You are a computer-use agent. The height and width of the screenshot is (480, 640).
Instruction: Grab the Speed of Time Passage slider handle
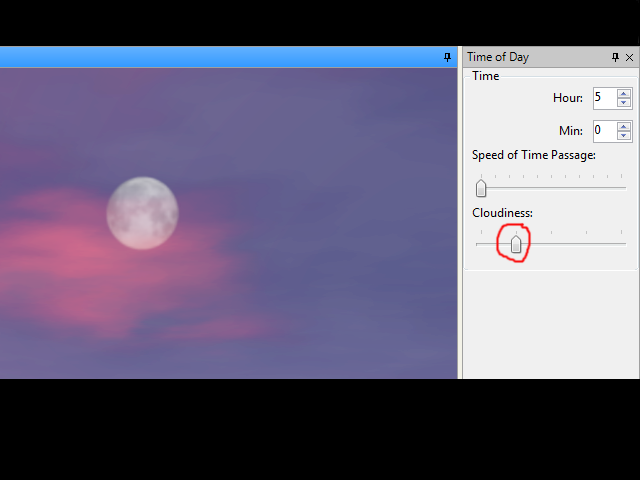pyautogui.click(x=481, y=188)
